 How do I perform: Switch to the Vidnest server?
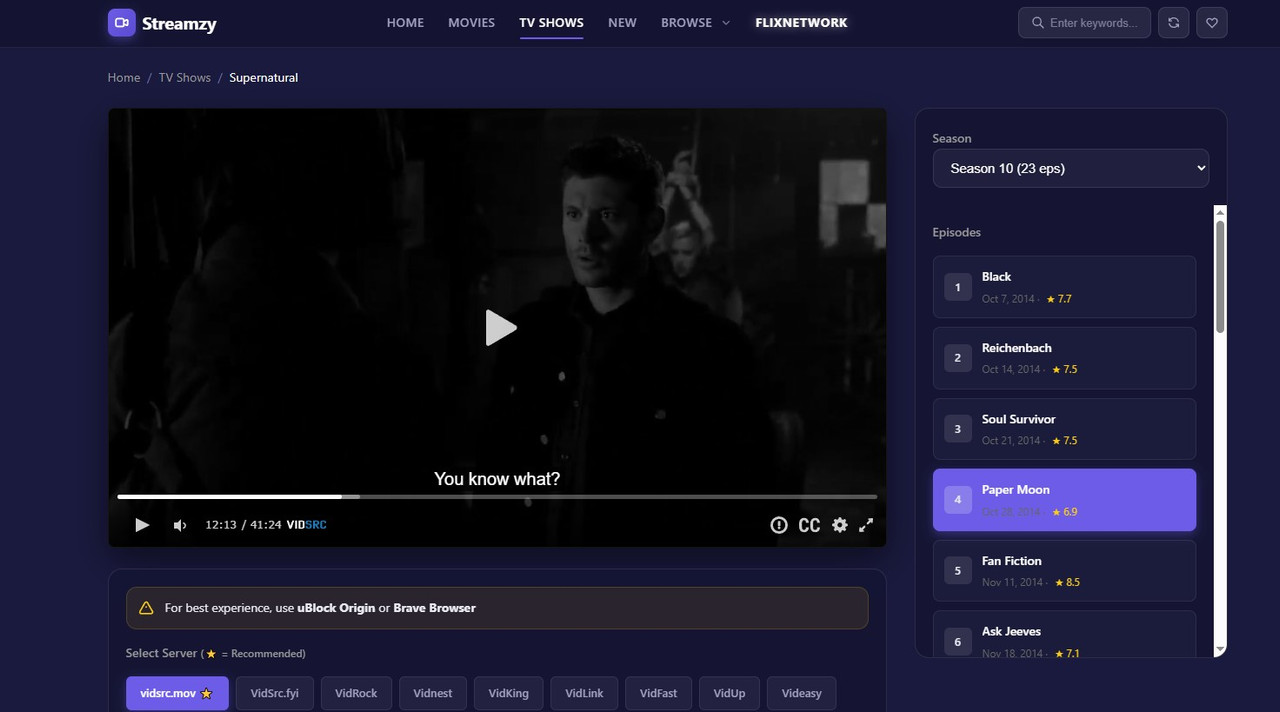click(x=433, y=693)
